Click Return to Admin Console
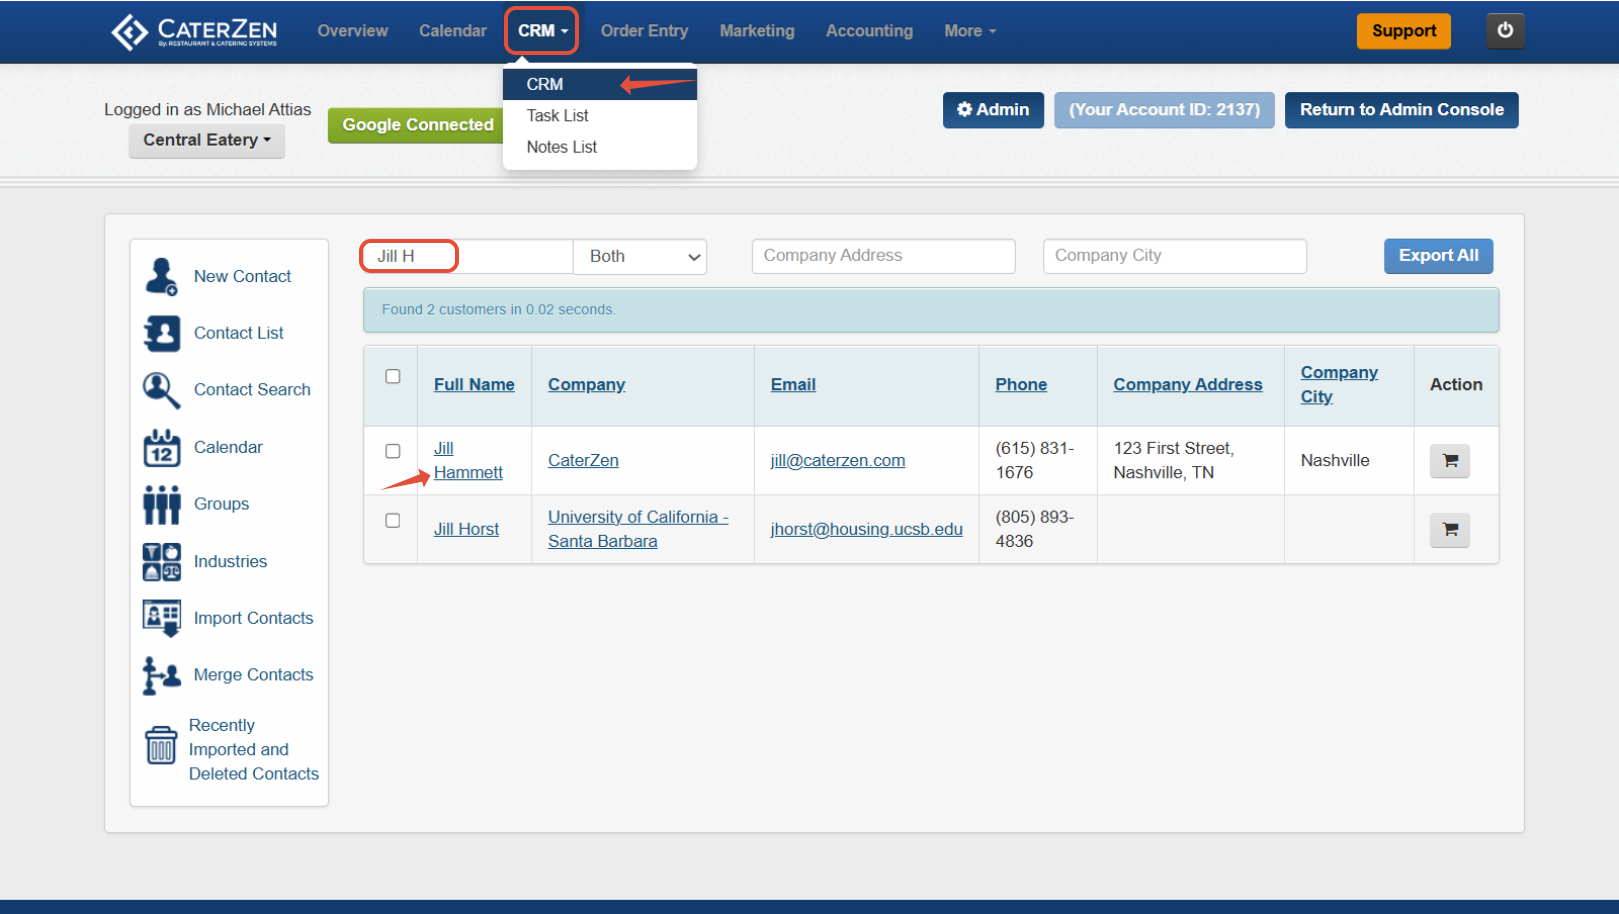Image resolution: width=1619 pixels, height=914 pixels. pyautogui.click(x=1402, y=110)
